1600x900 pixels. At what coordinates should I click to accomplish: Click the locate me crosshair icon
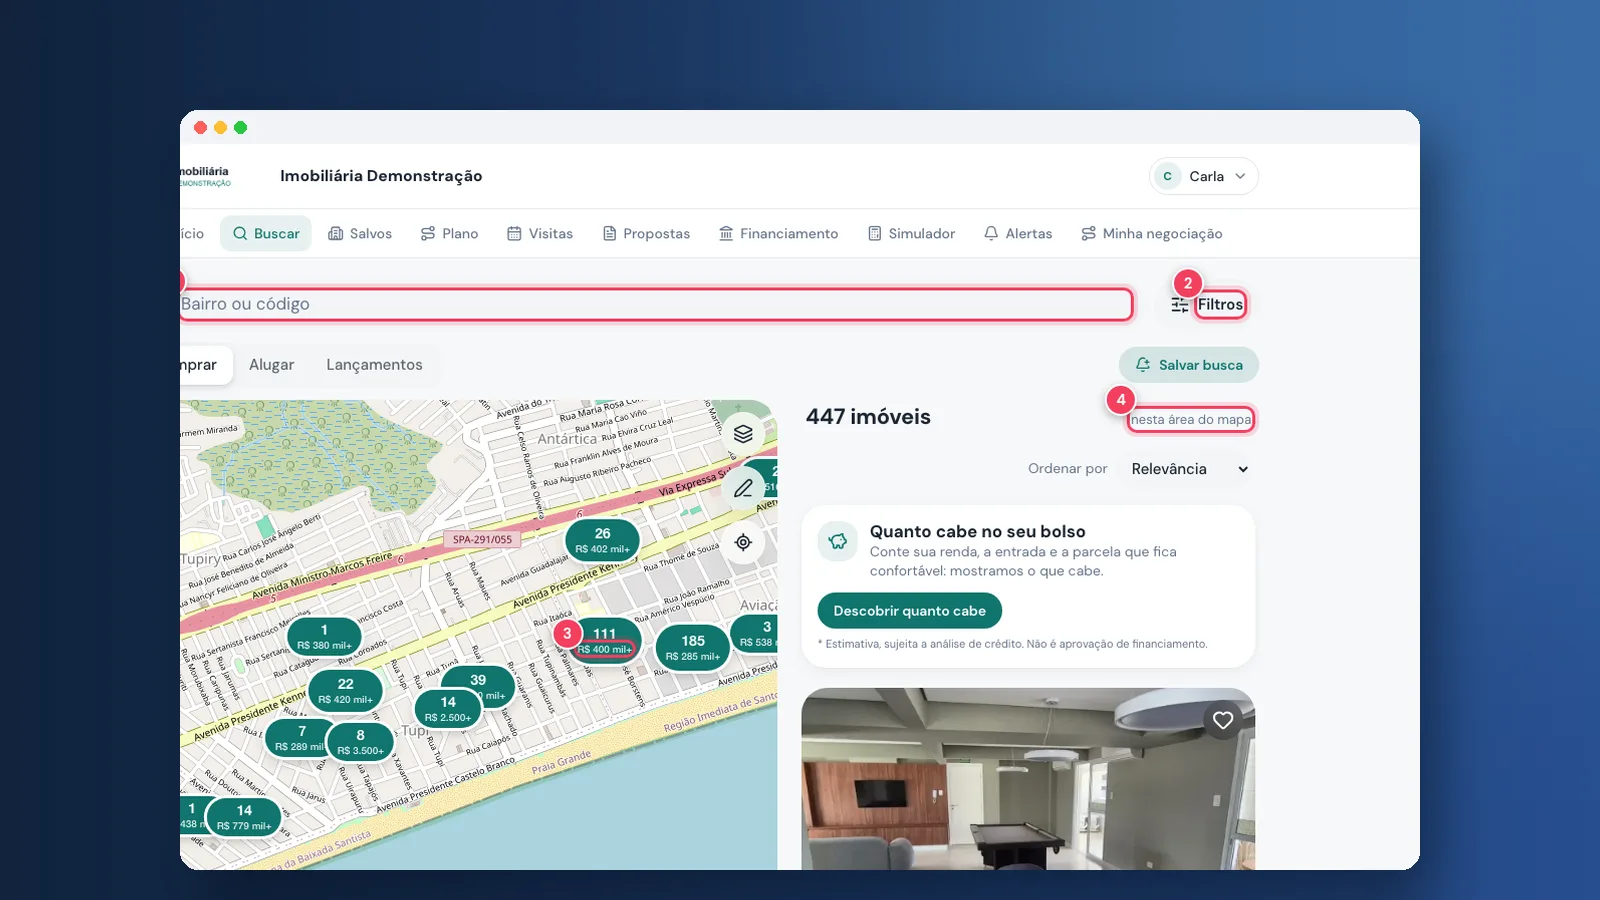click(x=743, y=542)
